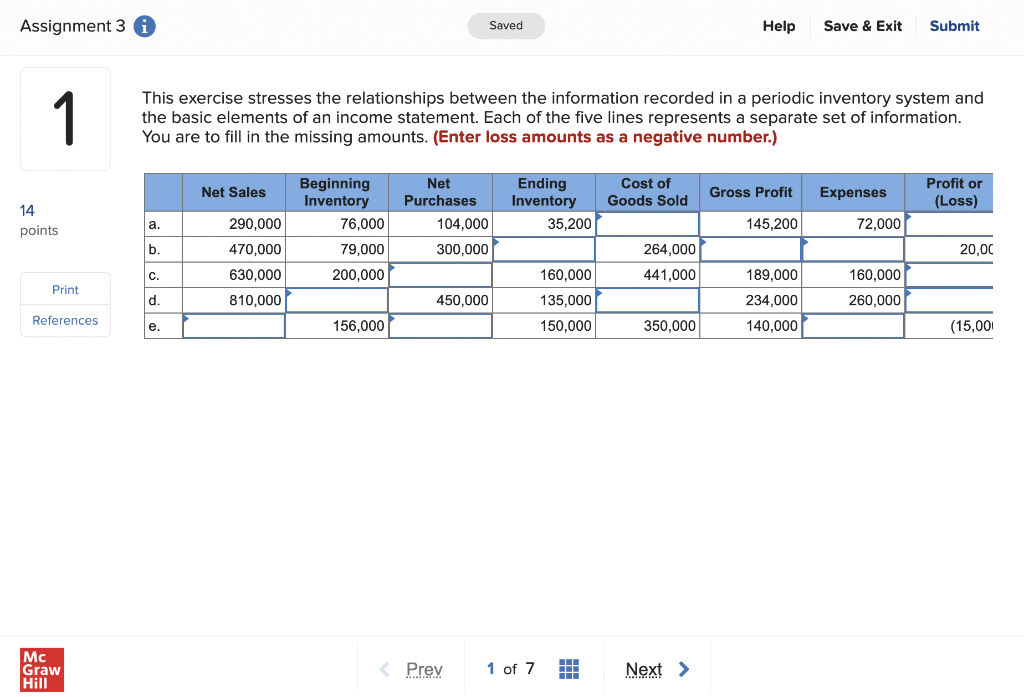Click row e Net Sales blank field
Screen dimensions: 1024x697
233,324
